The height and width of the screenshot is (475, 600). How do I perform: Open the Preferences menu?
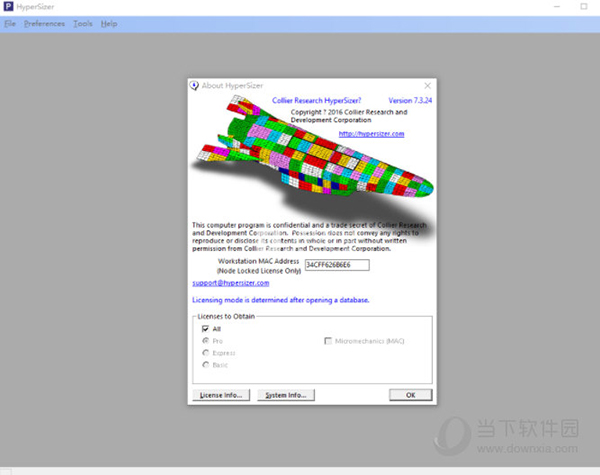point(44,24)
